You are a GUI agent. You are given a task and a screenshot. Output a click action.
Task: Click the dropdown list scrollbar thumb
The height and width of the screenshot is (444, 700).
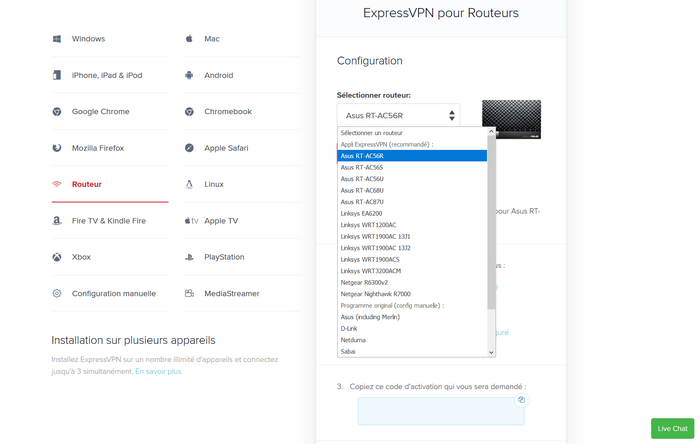coord(491,222)
